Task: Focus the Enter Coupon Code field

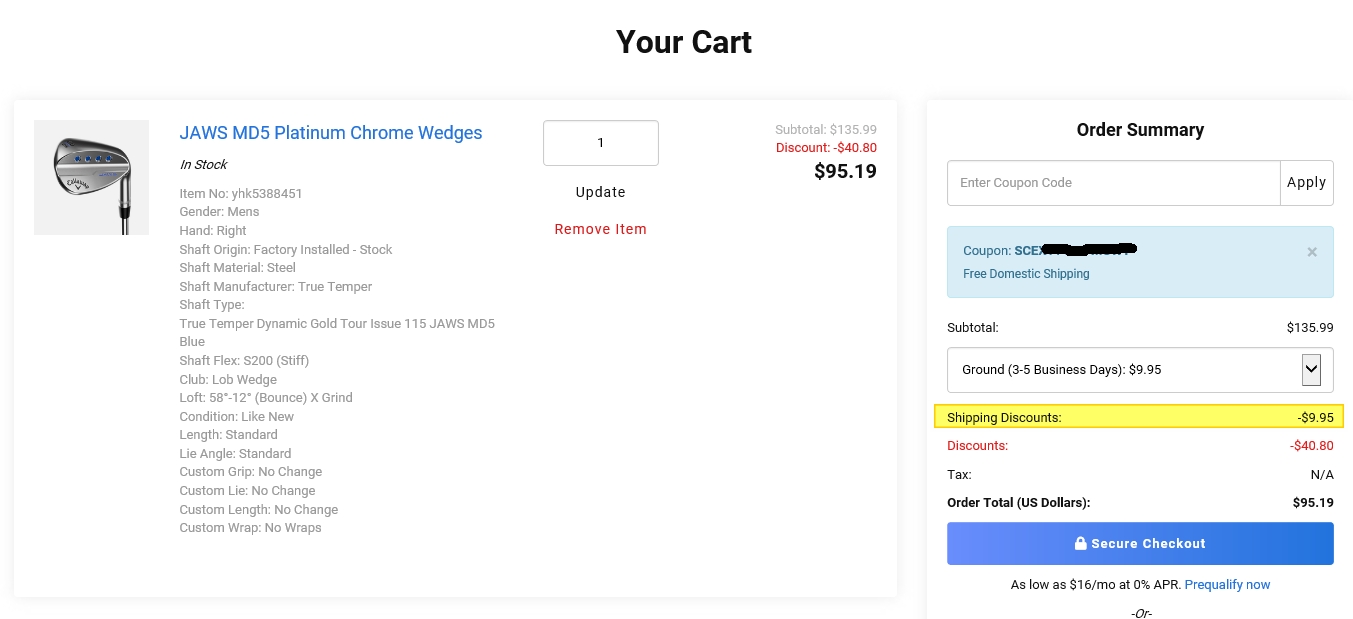Action: pos(1113,183)
